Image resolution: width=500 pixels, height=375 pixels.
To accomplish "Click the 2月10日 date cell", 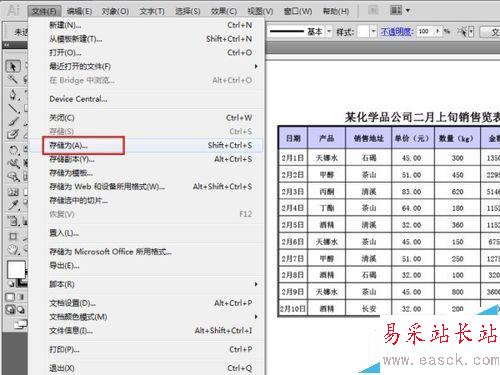I will pyautogui.click(x=293, y=309).
